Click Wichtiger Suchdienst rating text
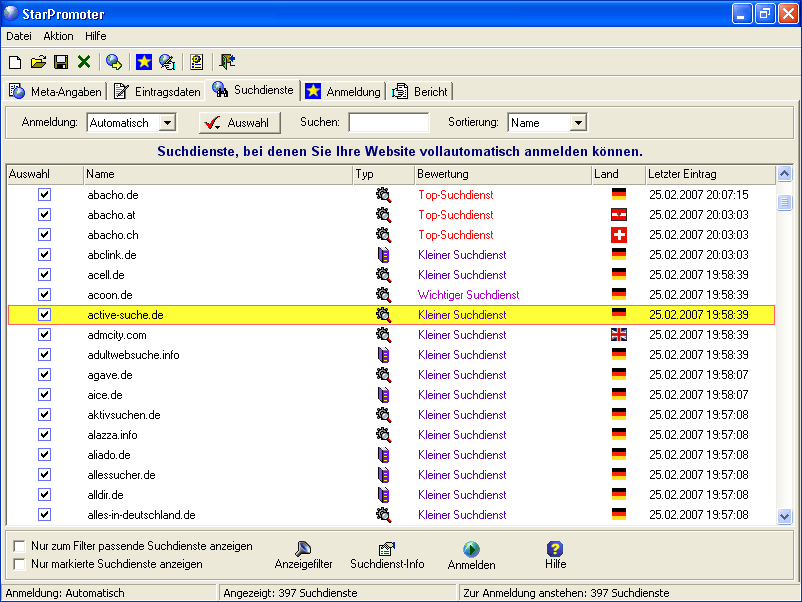Screen dimensions: 802x602 [469, 295]
